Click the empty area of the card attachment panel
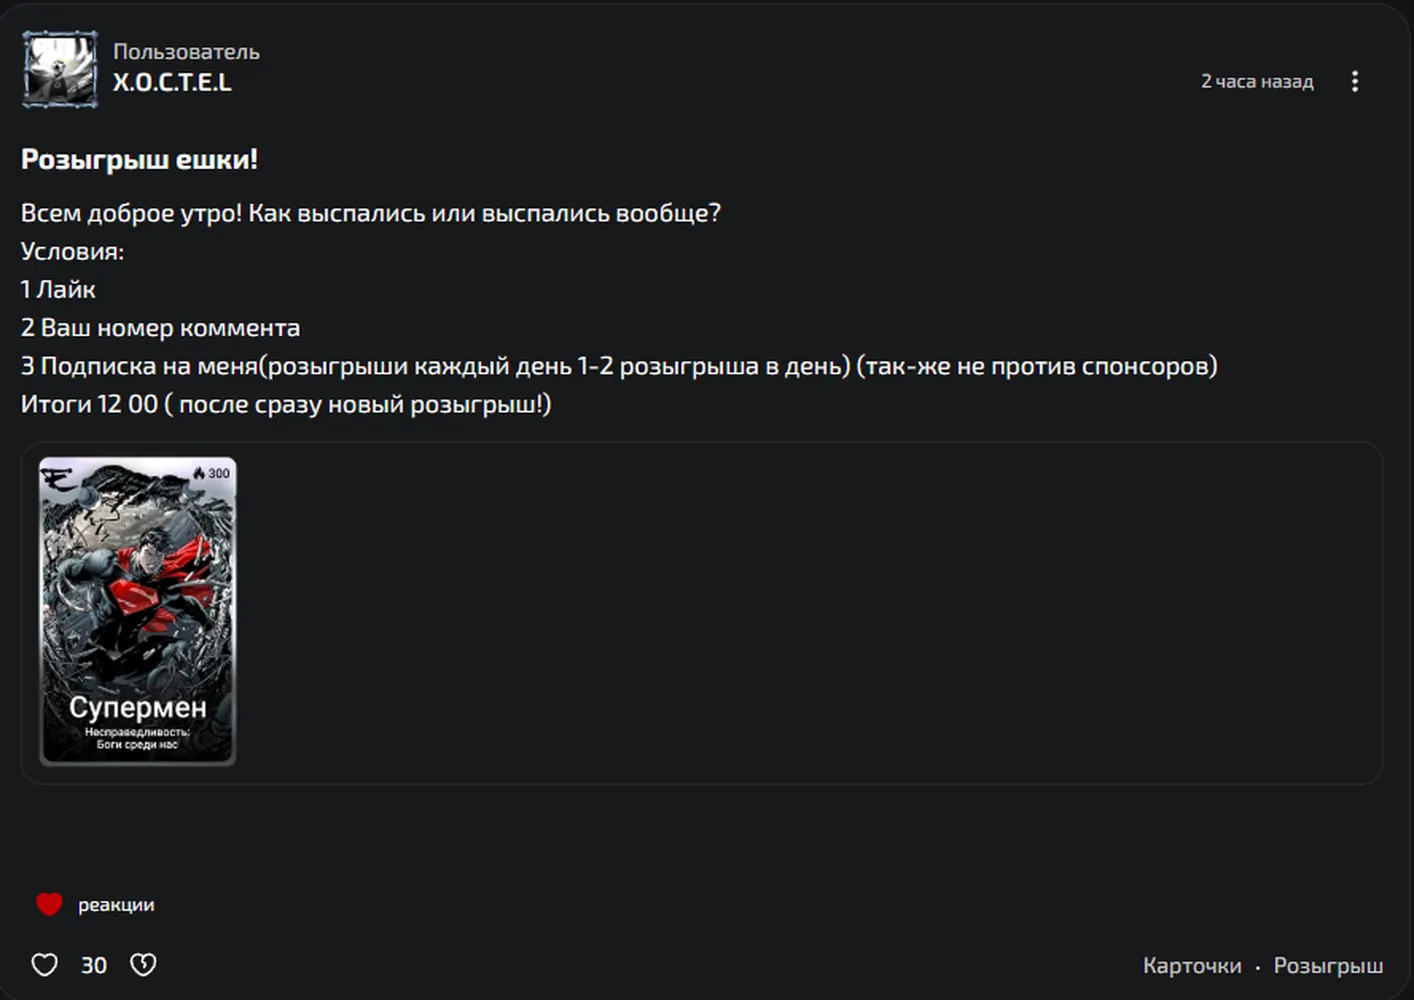 click(810, 612)
